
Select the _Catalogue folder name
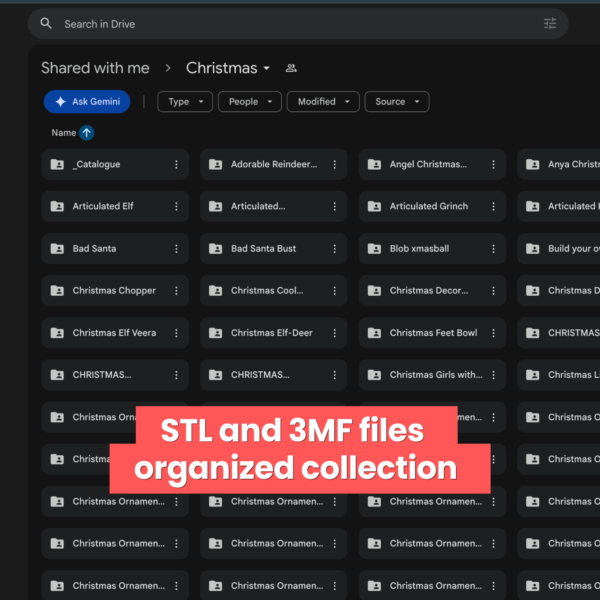96,165
